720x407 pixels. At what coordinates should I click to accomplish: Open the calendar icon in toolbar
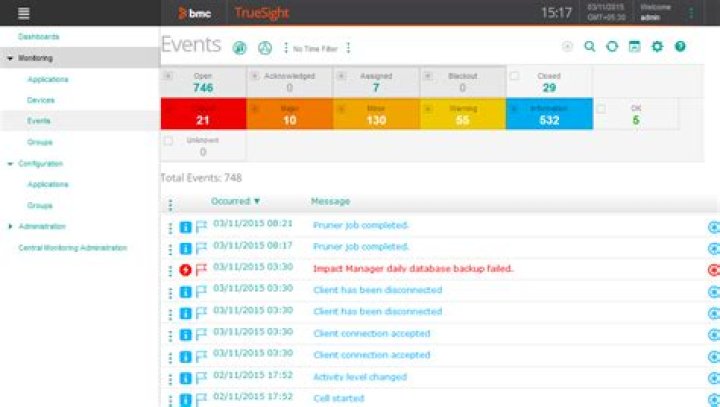pyautogui.click(x=635, y=46)
